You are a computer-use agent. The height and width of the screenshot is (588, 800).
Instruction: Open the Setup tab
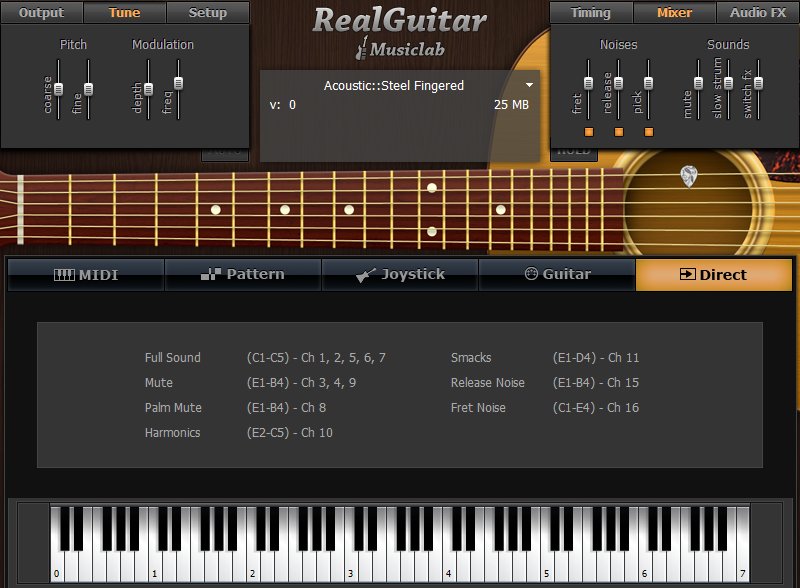(208, 13)
